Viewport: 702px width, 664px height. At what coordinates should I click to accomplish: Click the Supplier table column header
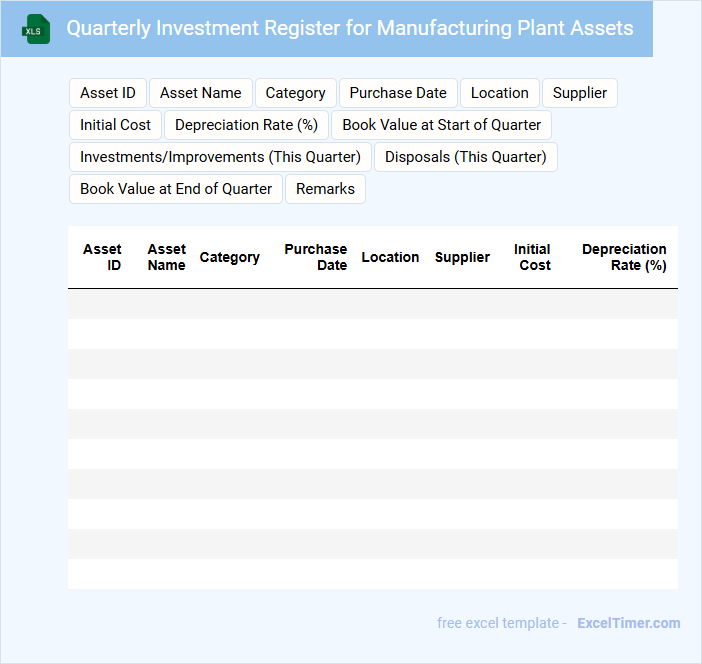[x=462, y=257]
